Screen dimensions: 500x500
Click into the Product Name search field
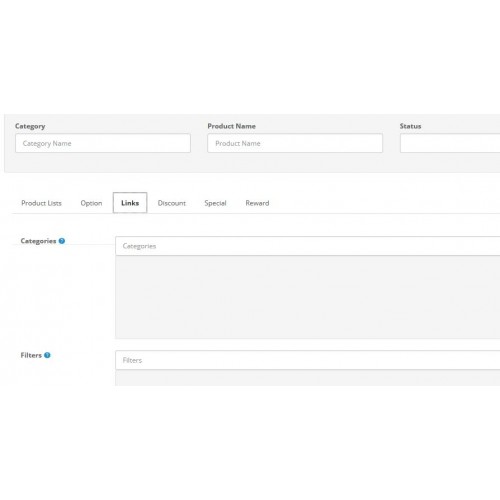tap(295, 143)
